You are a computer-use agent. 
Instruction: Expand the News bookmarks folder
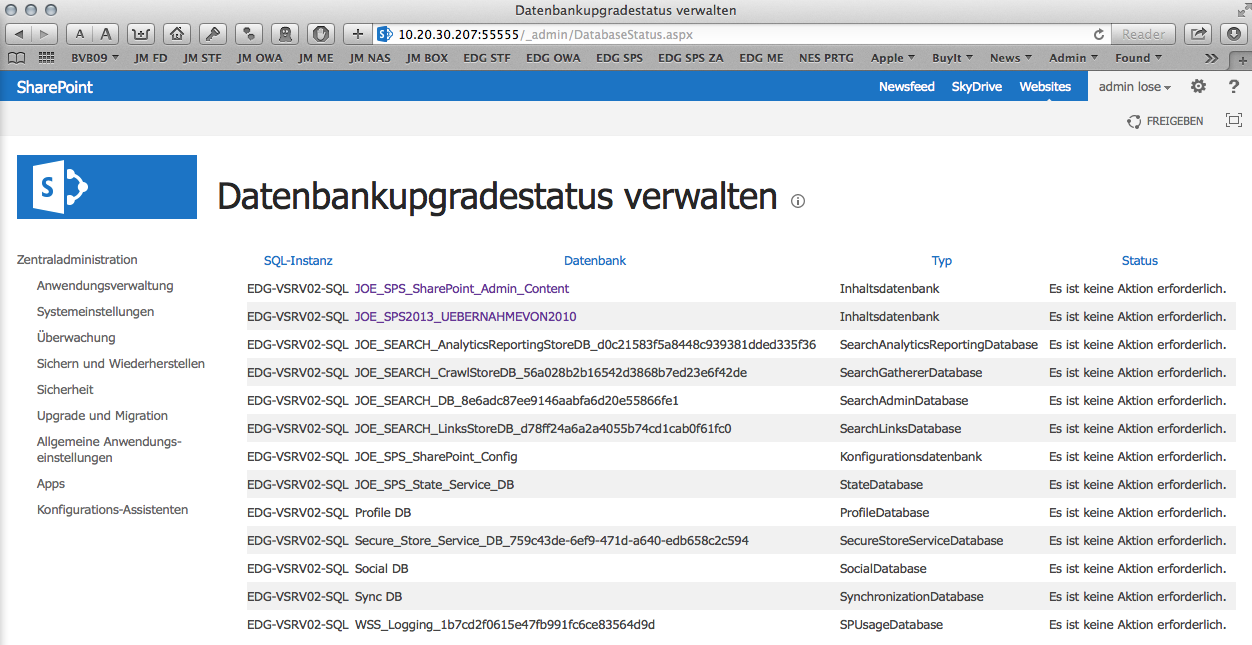1011,58
